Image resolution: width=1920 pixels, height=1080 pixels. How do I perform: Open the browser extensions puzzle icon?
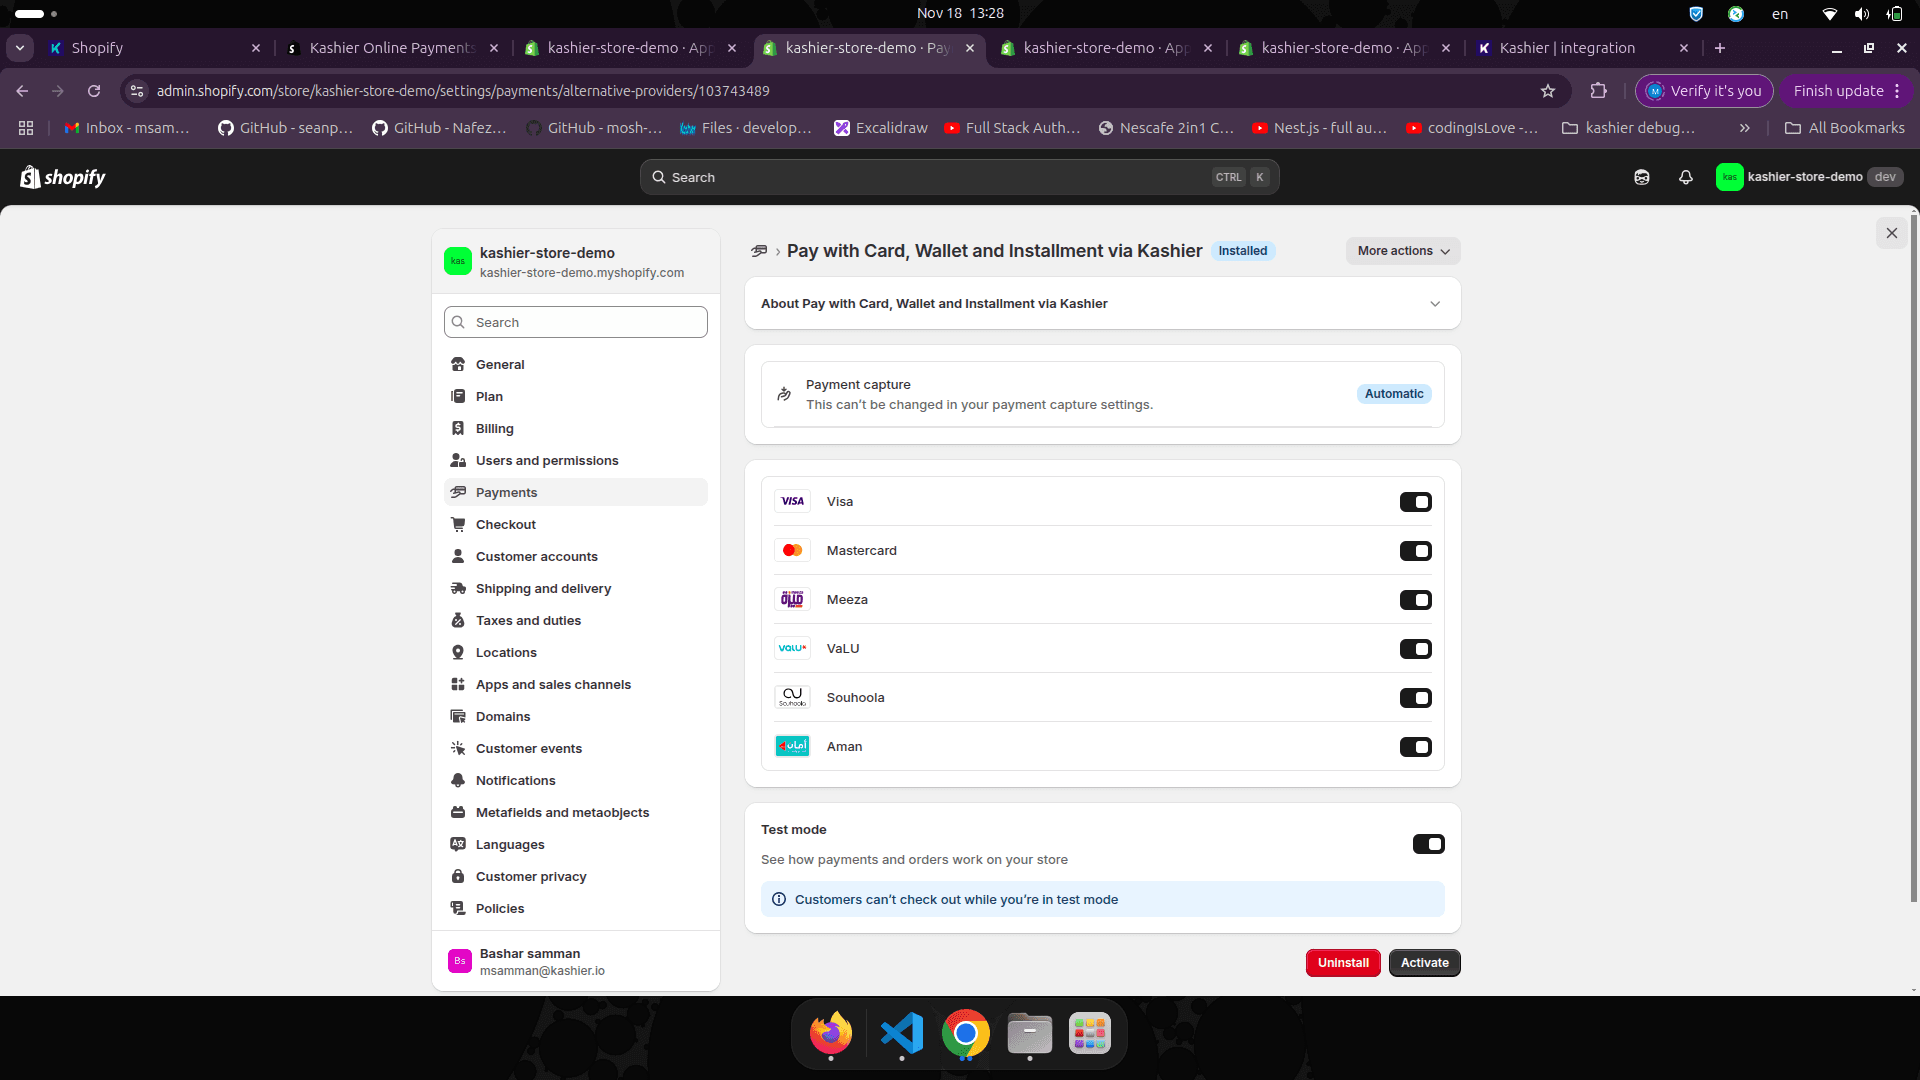point(1599,91)
